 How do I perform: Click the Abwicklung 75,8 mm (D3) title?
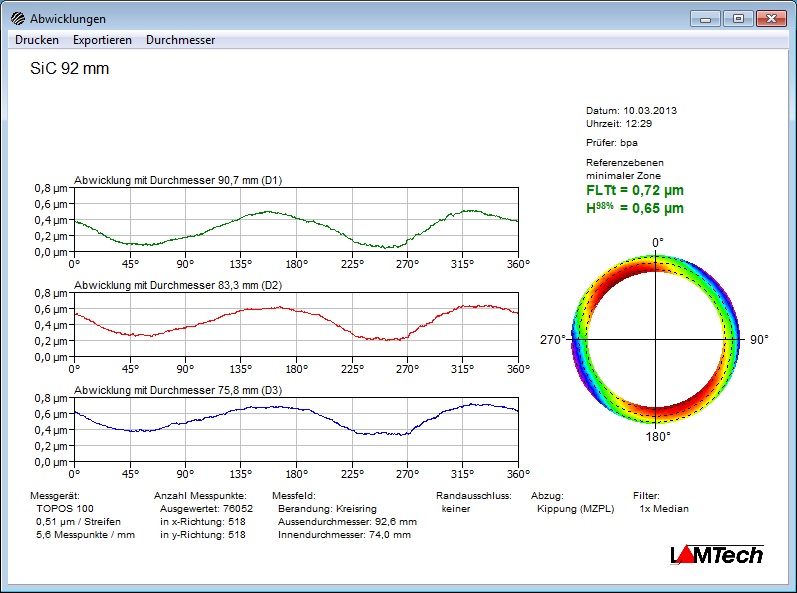tap(178, 391)
